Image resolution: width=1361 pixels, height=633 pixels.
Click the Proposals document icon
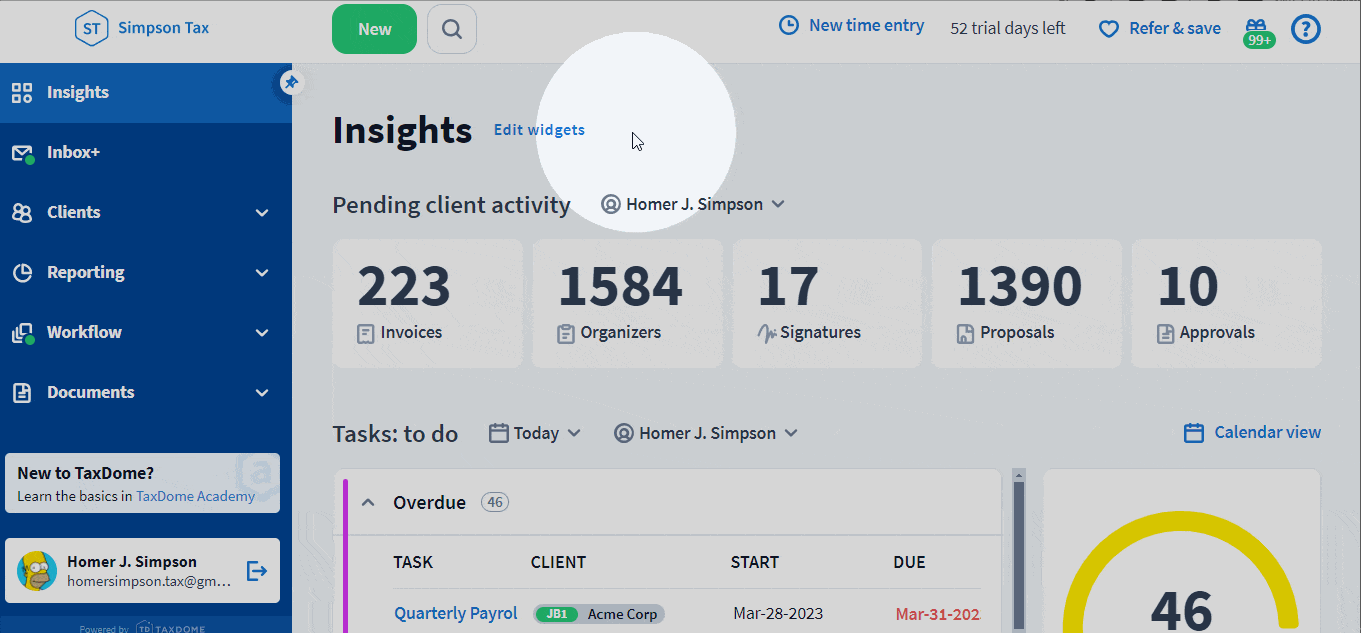[x=965, y=333]
